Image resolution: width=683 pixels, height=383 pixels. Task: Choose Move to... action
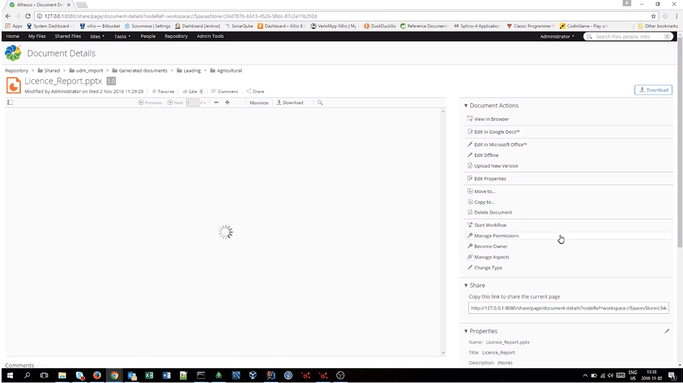click(x=481, y=191)
